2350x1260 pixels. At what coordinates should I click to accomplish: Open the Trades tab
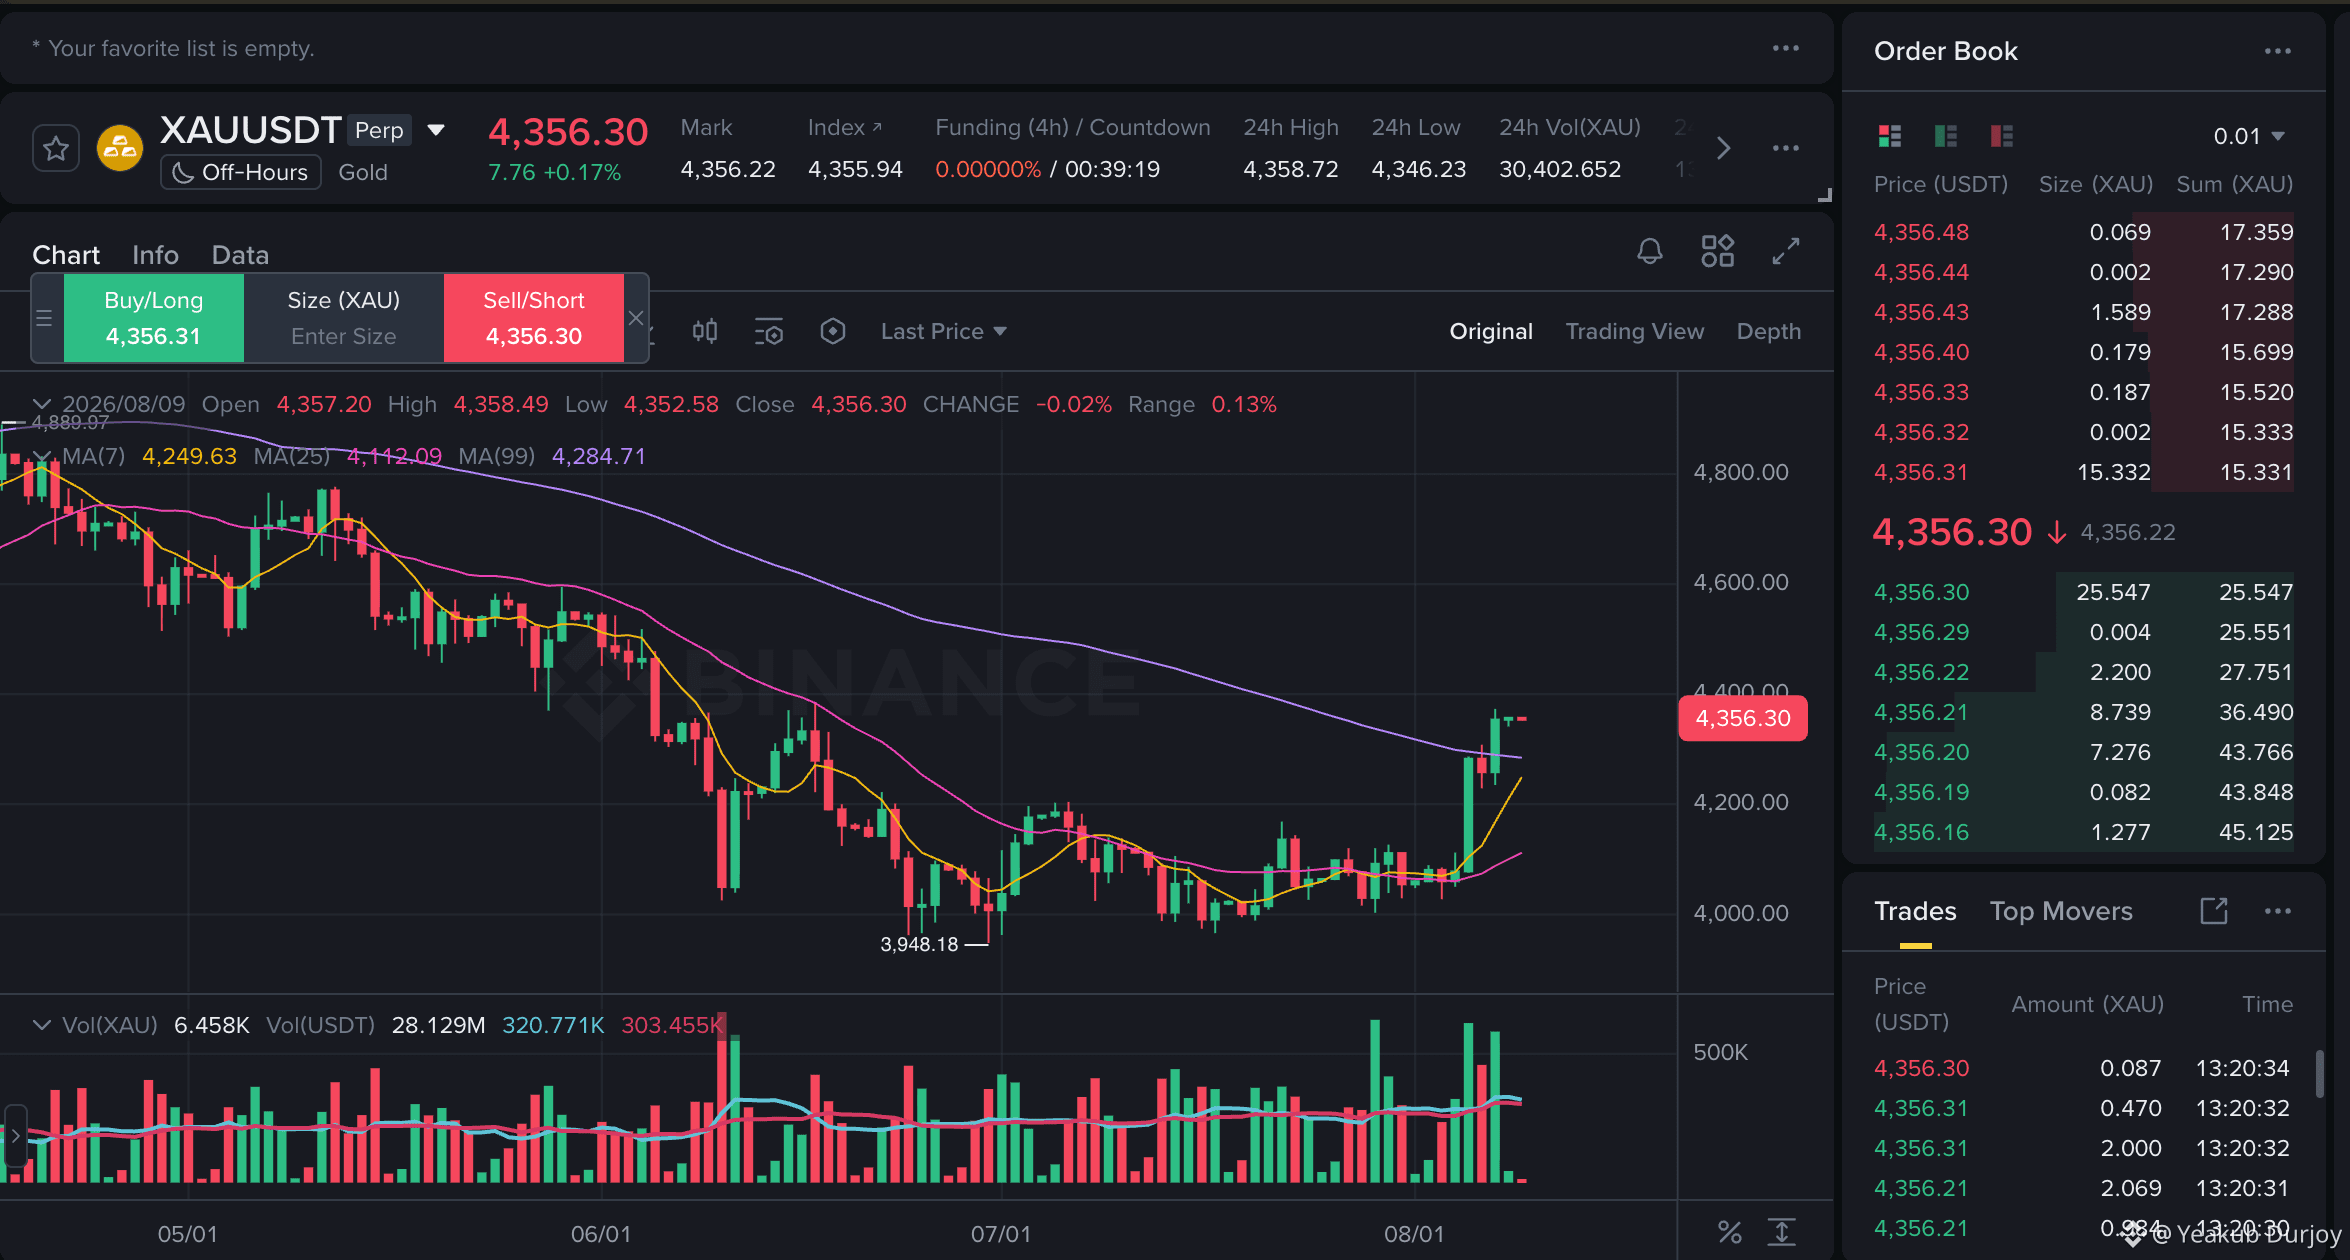pyautogui.click(x=1915, y=911)
